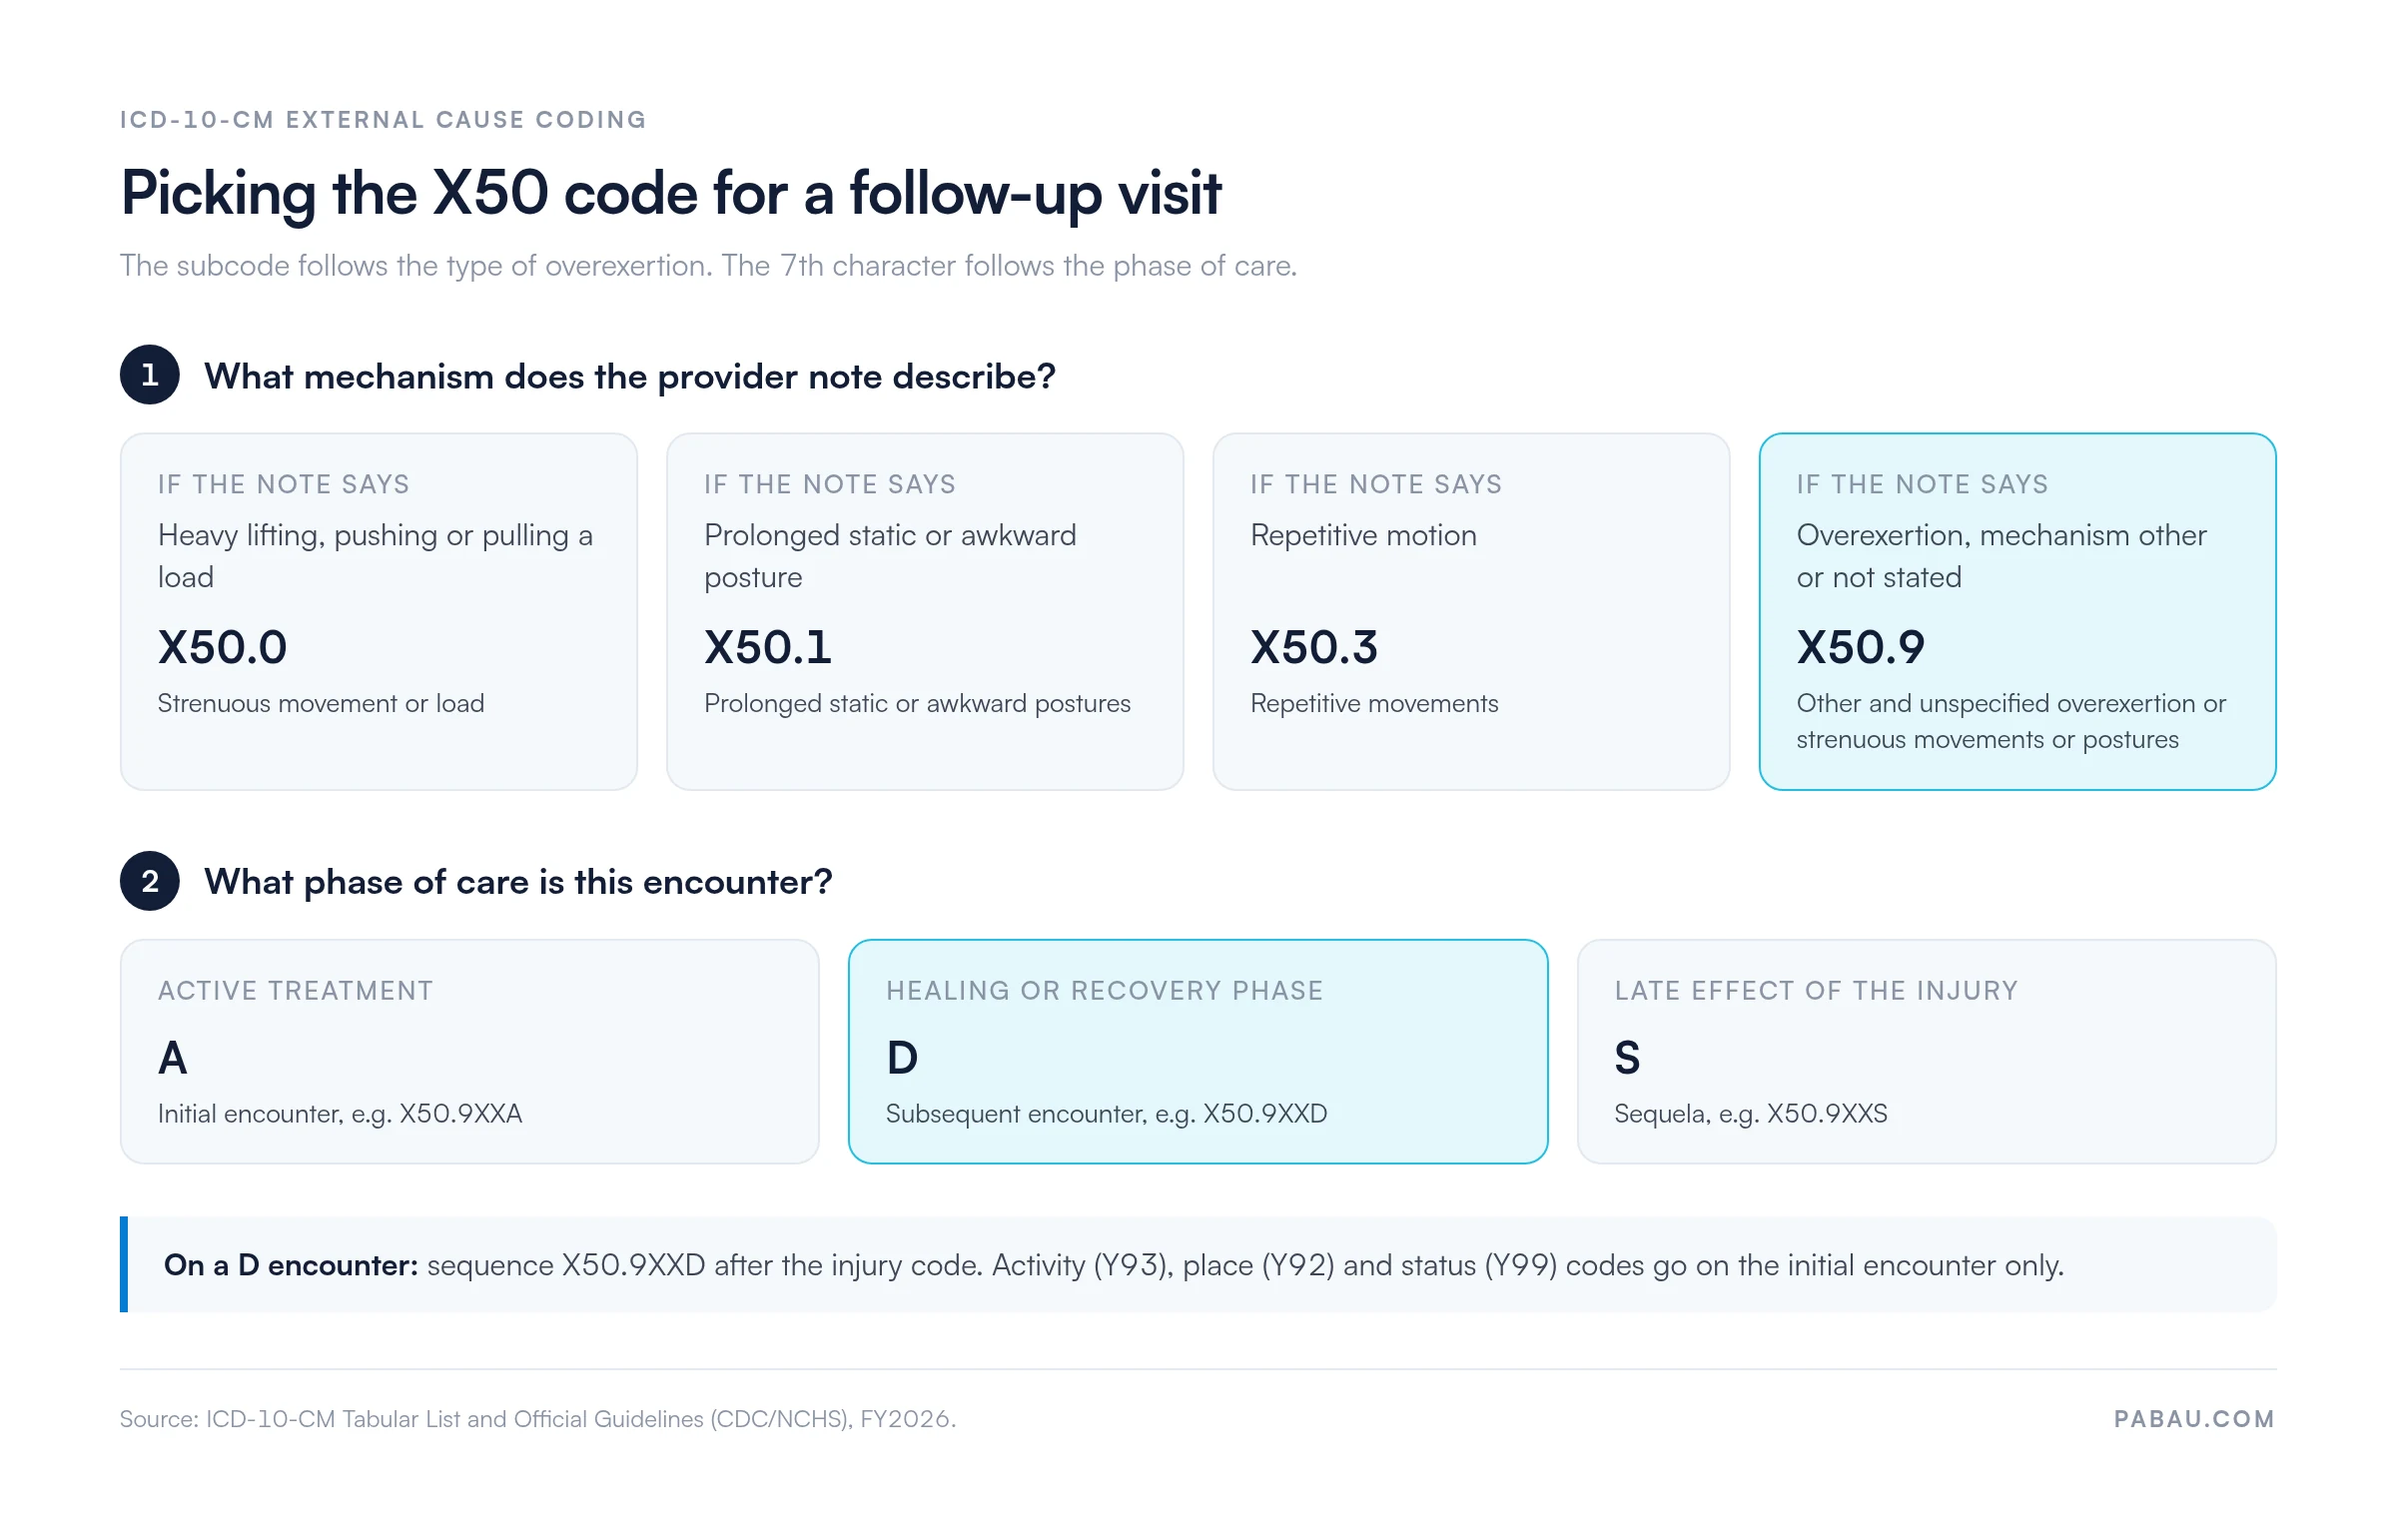Select the X50.0 strenuous movement card
This screenshot has height=1540, width=2397.
click(x=379, y=611)
